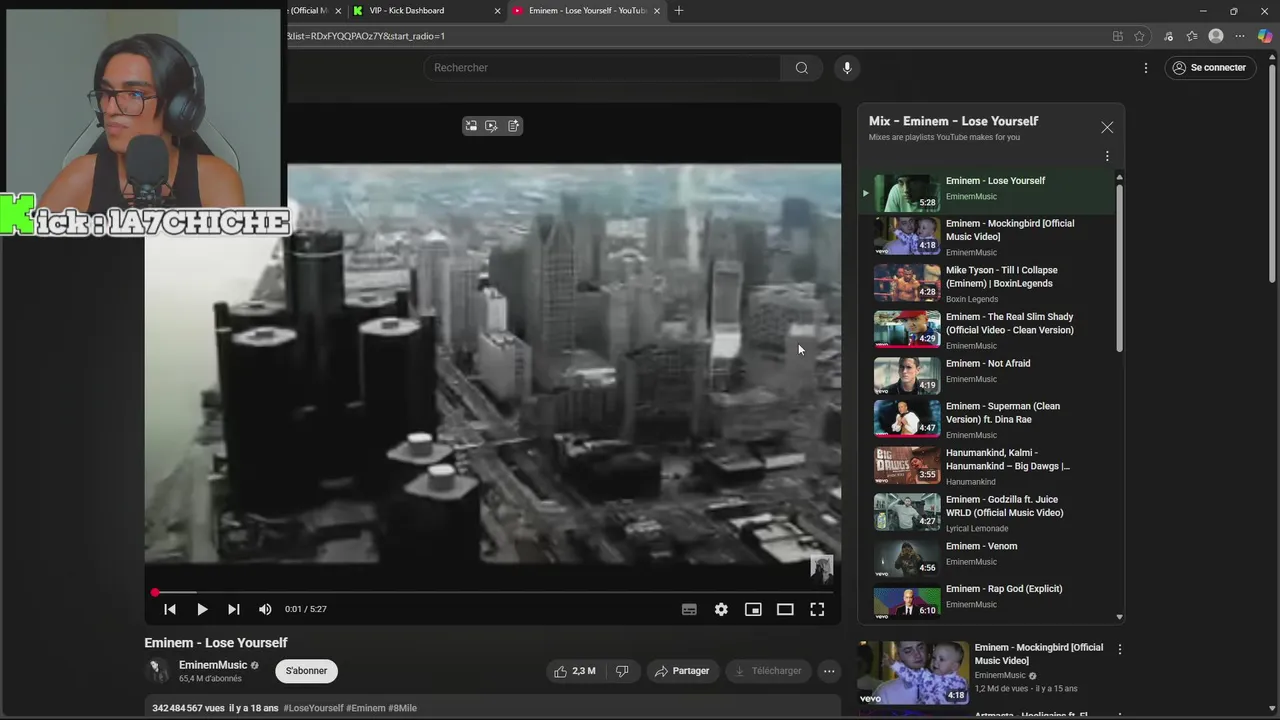Select Eminem - Venom in playlist
The width and height of the screenshot is (1280, 720).
pyautogui.click(x=987, y=557)
